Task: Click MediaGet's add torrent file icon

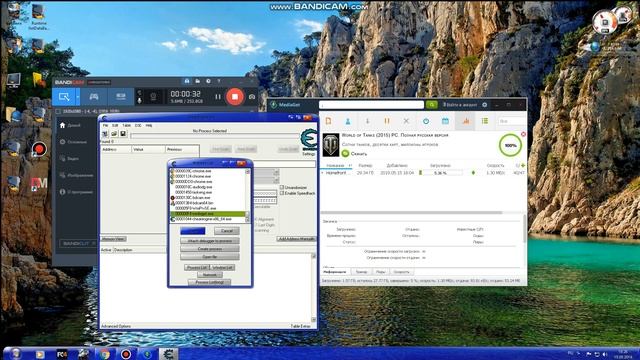Action: (328, 121)
